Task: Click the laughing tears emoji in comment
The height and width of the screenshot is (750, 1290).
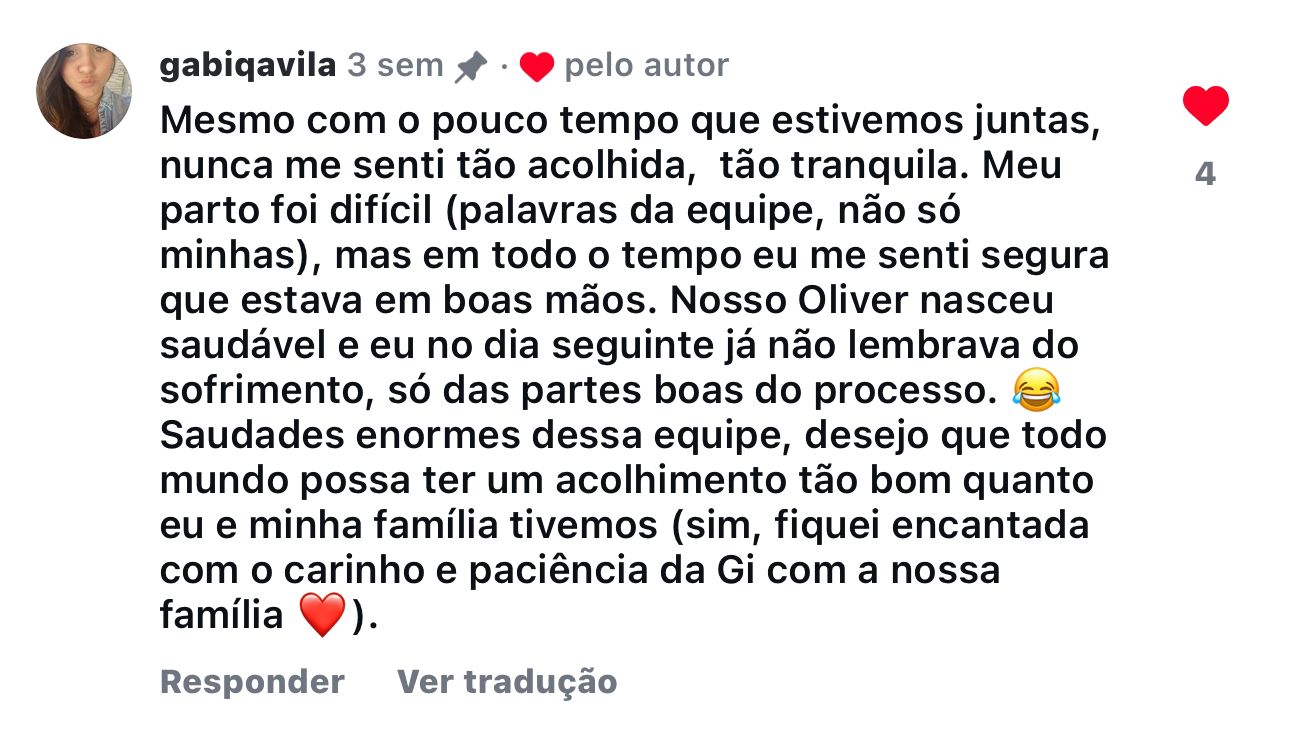Action: tap(1035, 389)
